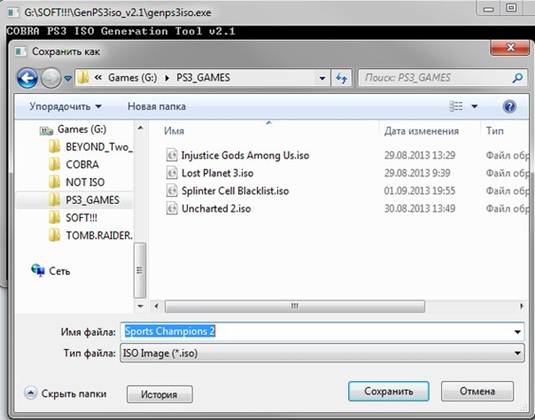Open recent locations dropdown arrow
Viewport: 535px width, 420px height.
click(68, 78)
